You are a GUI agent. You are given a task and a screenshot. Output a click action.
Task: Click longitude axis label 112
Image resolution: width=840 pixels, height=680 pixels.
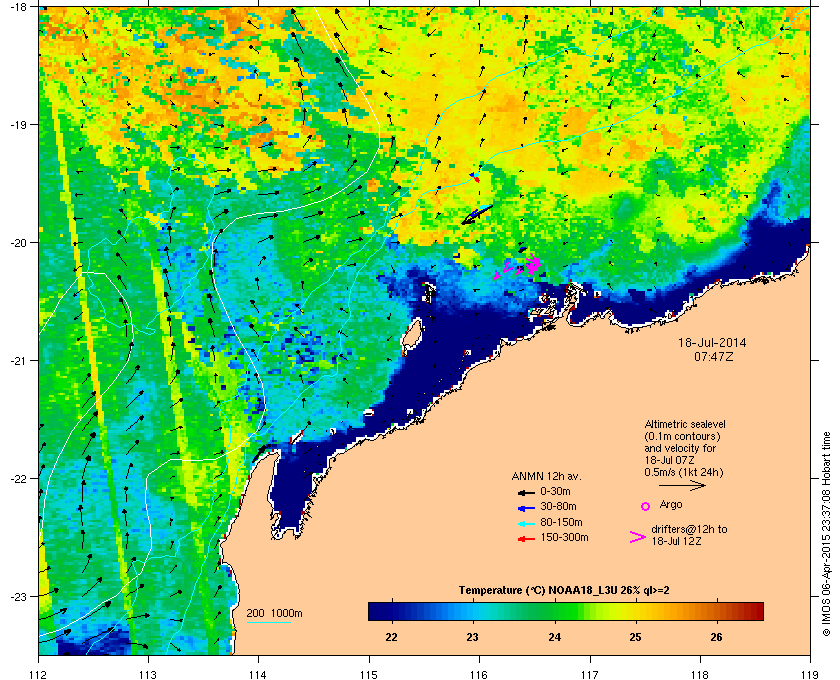pos(39,675)
